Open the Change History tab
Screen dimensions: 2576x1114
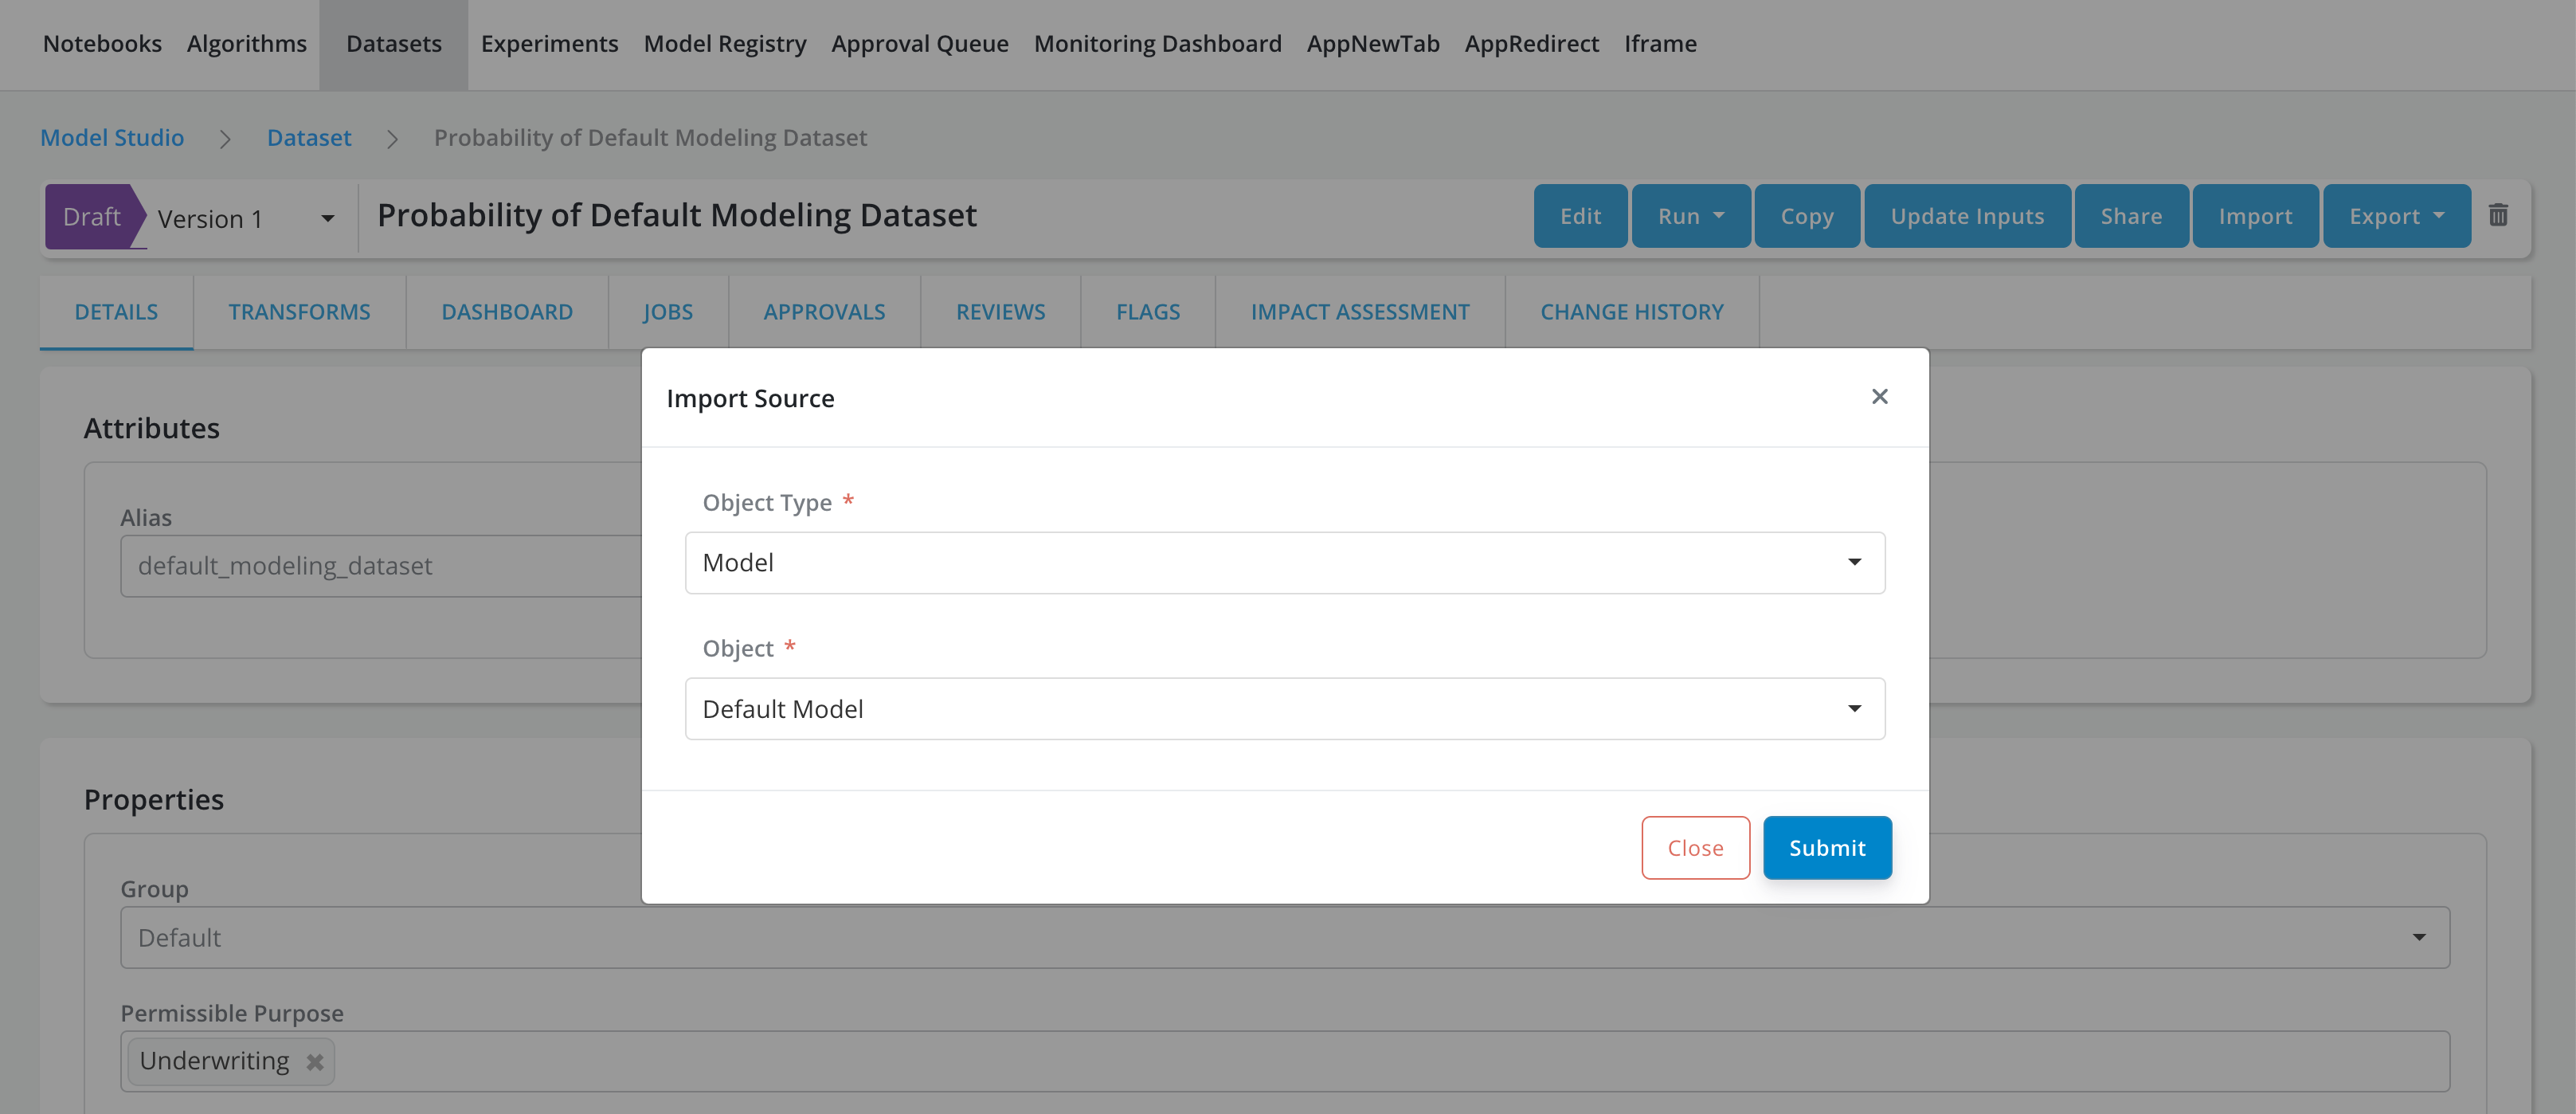(x=1631, y=312)
